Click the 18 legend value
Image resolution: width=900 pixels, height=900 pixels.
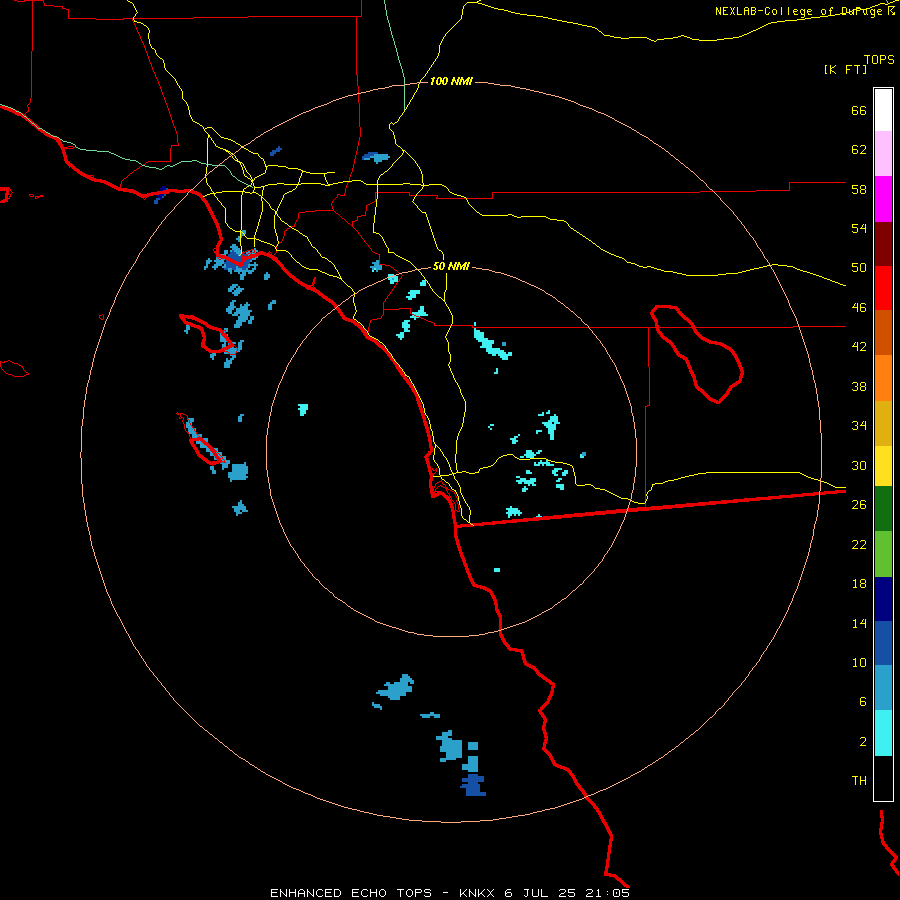tap(859, 584)
